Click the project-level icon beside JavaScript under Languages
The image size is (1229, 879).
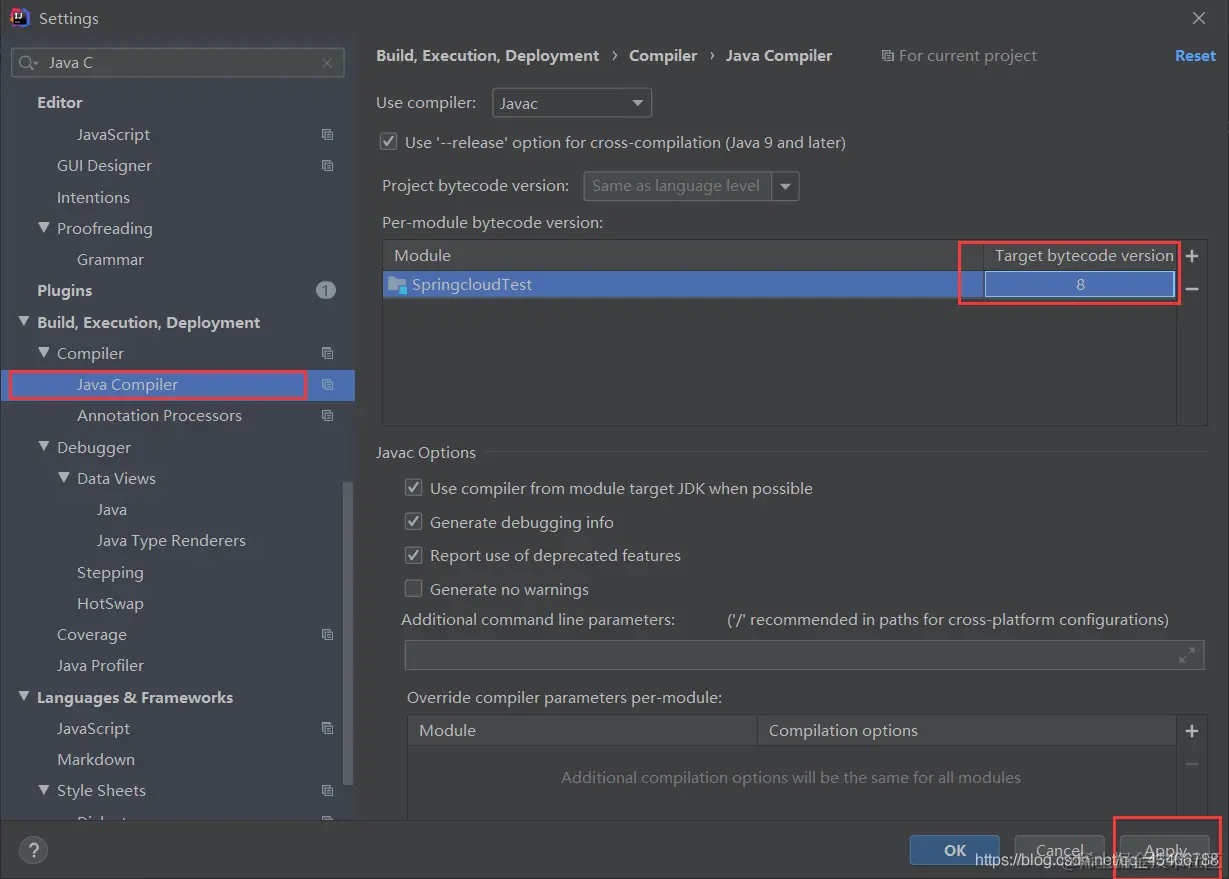(327, 728)
